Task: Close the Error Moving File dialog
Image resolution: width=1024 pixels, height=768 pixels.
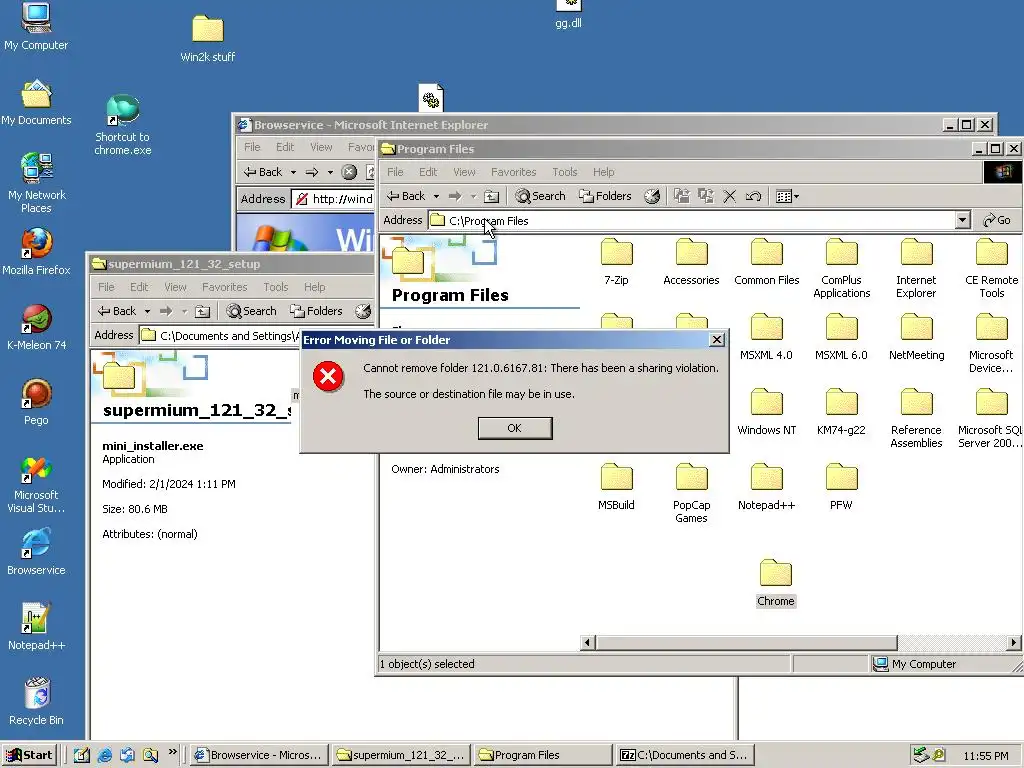Action: (716, 340)
